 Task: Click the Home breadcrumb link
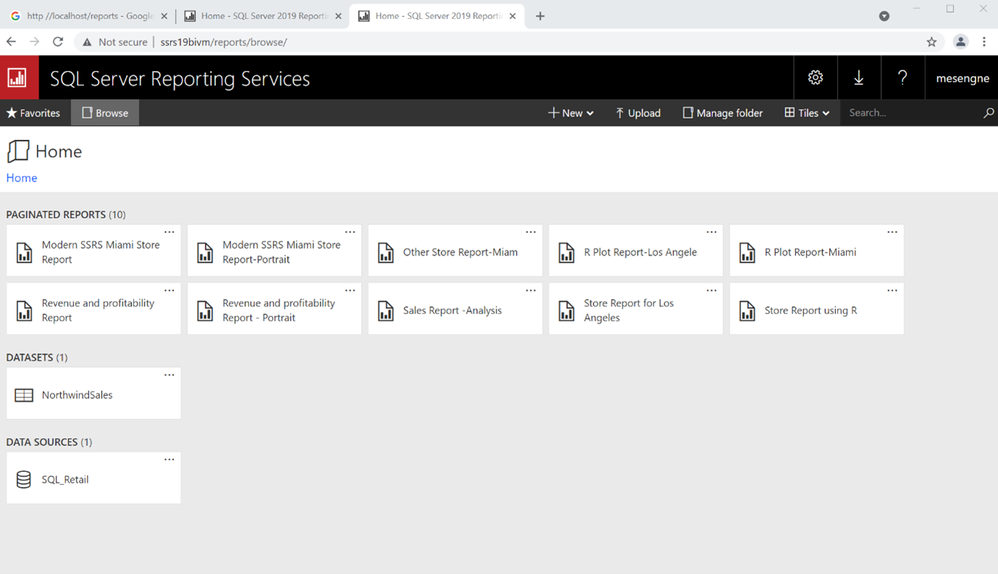tap(21, 178)
